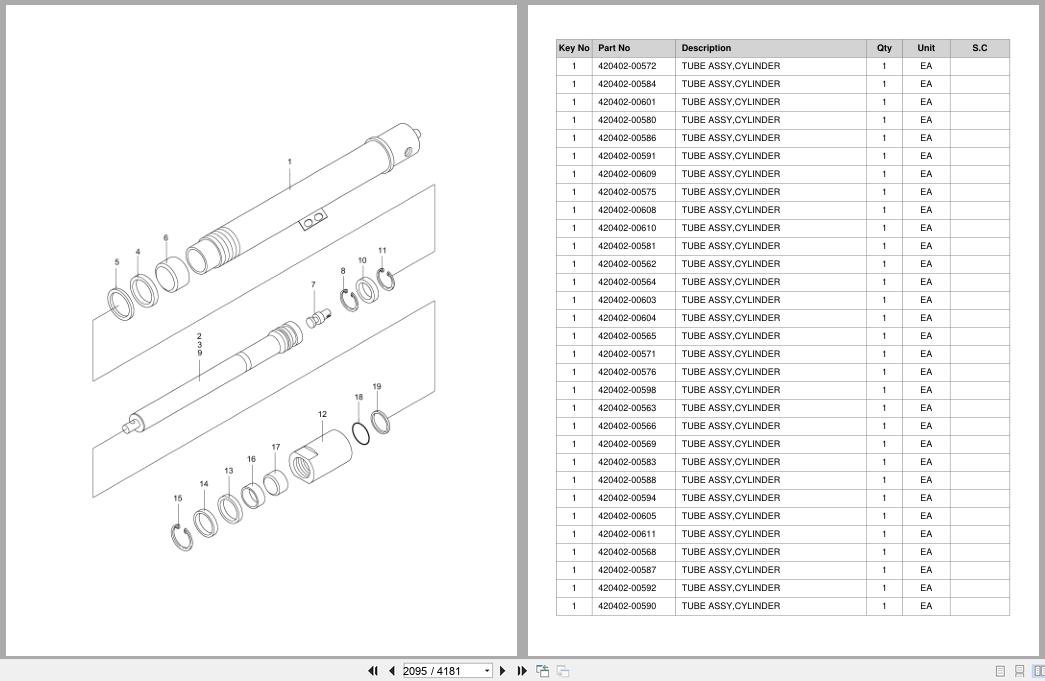Screen dimensions: 1045x681
Task: Select part number 420402-00584
Action: click(x=626, y=84)
